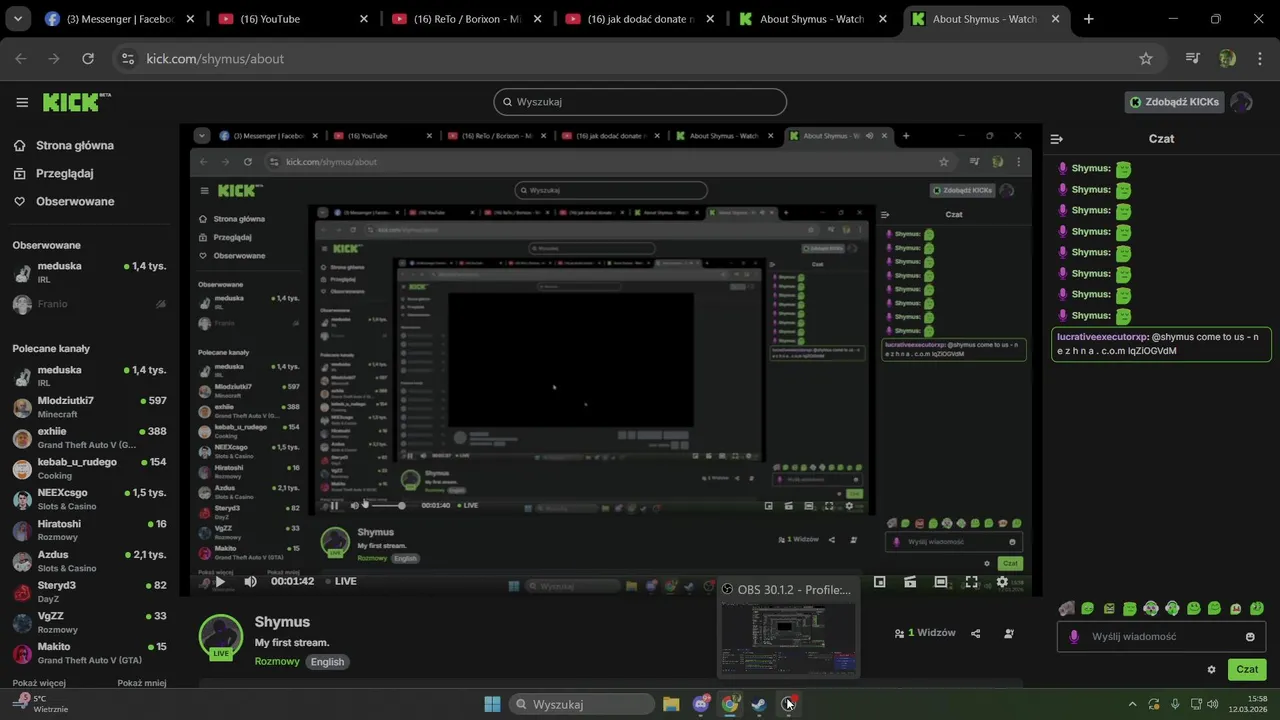Click lucrativeexecutorxp username in chat
Viewport: 1280px width, 720px height.
1103,337
